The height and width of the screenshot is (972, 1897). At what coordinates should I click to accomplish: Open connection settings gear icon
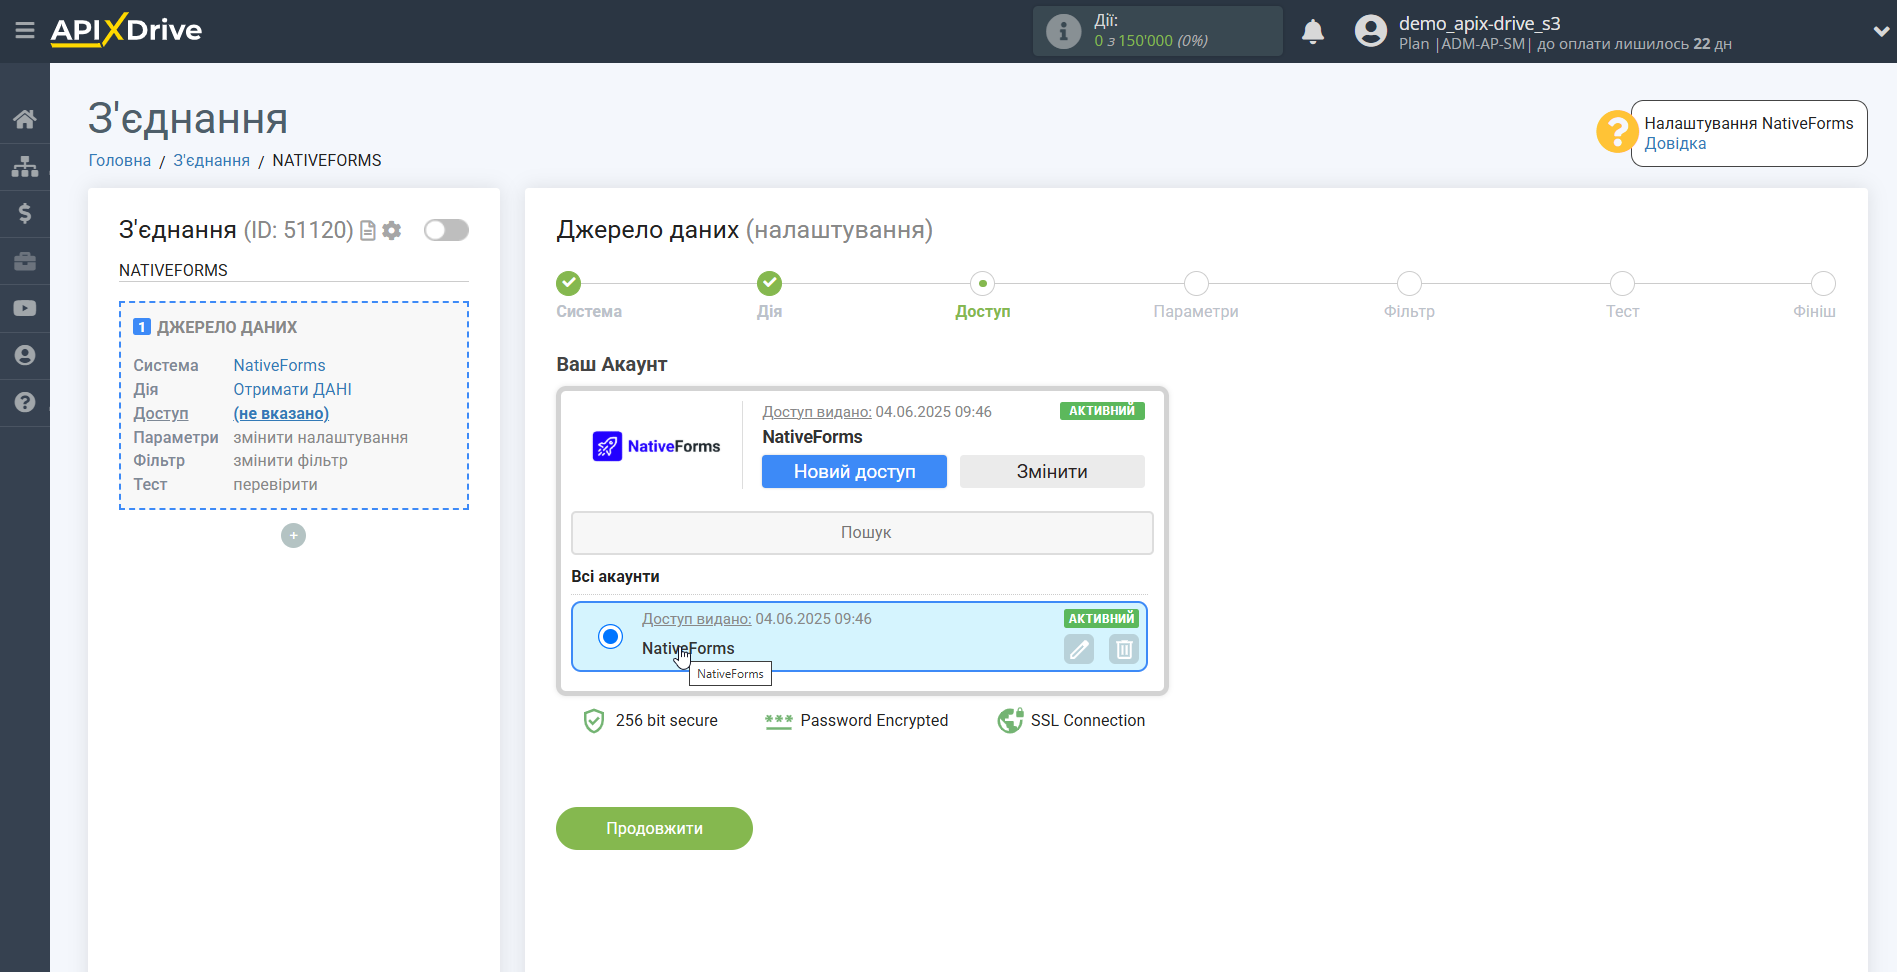tap(392, 231)
